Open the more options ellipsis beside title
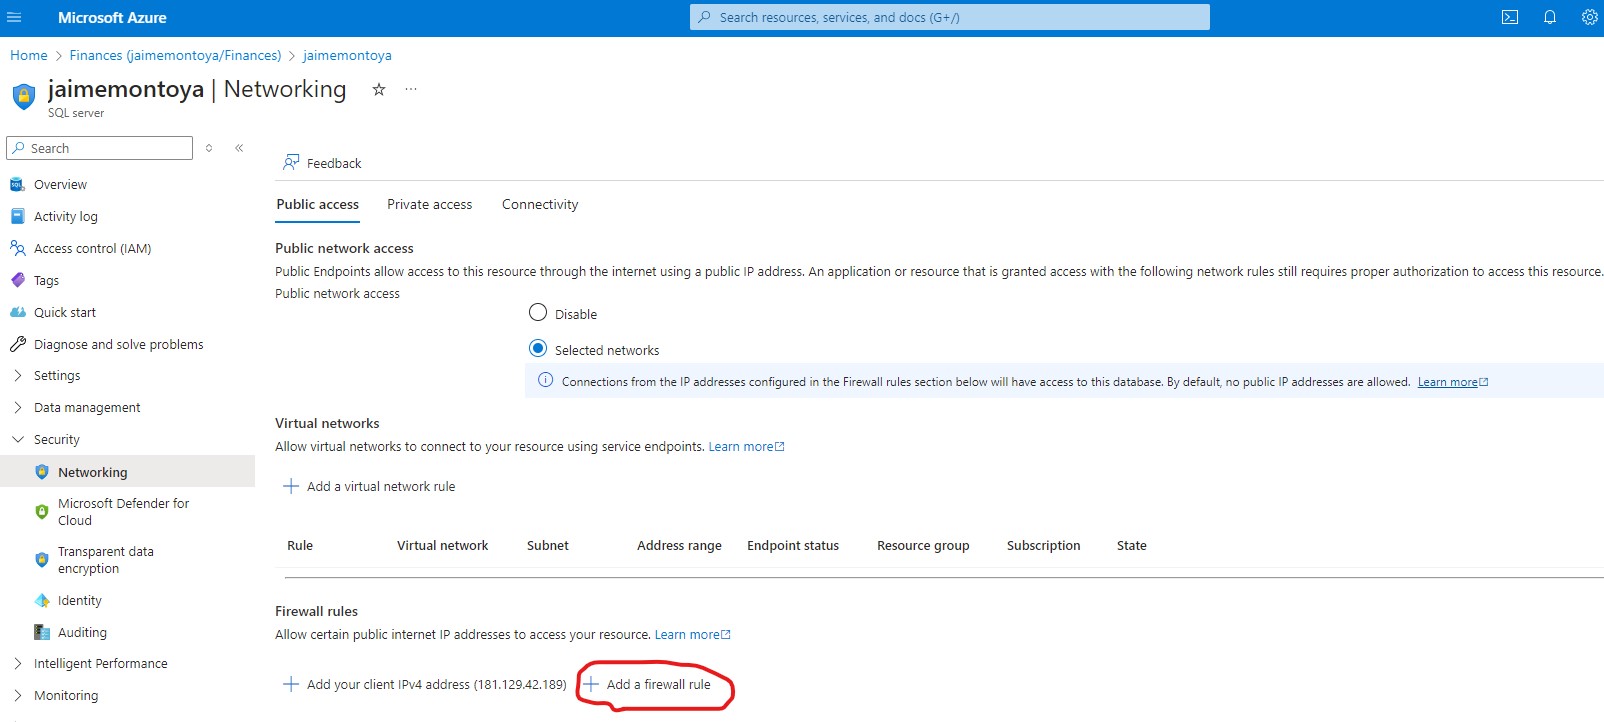This screenshot has width=1604, height=722. coord(411,89)
